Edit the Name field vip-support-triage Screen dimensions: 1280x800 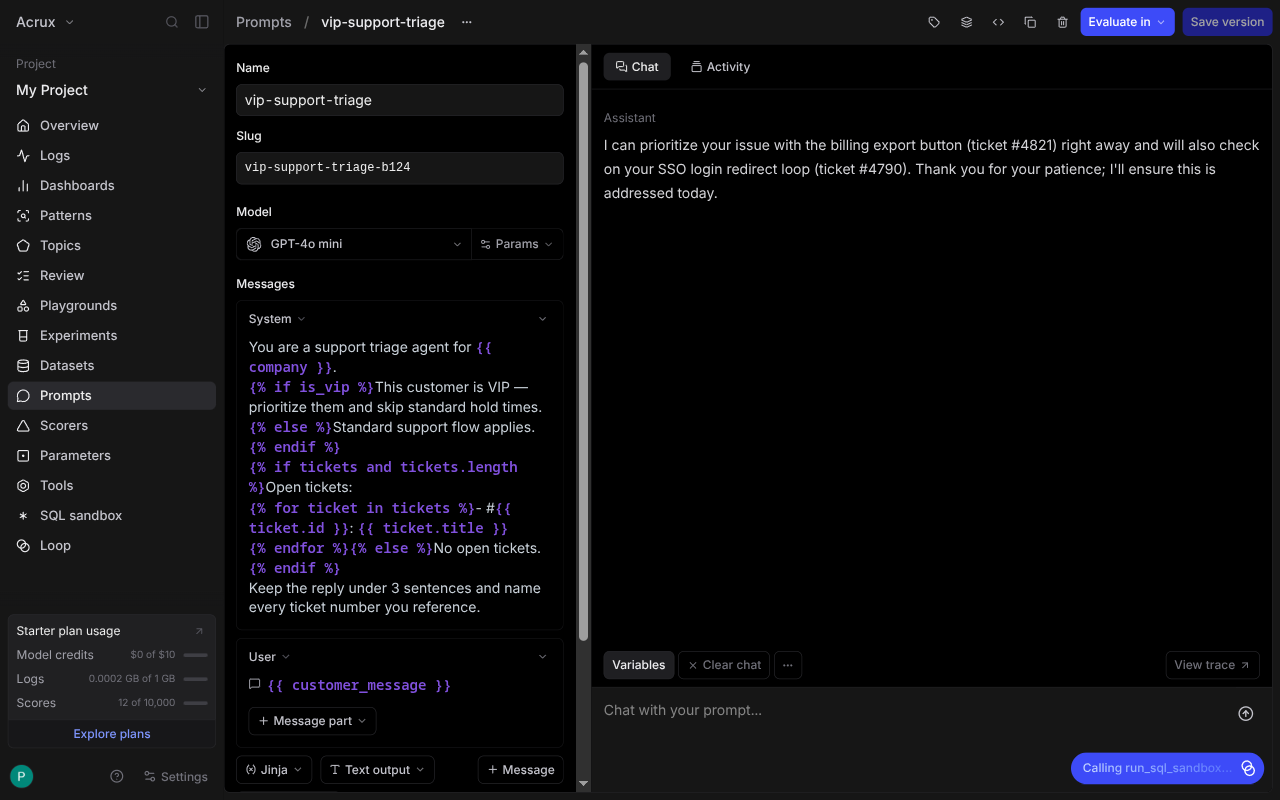400,100
